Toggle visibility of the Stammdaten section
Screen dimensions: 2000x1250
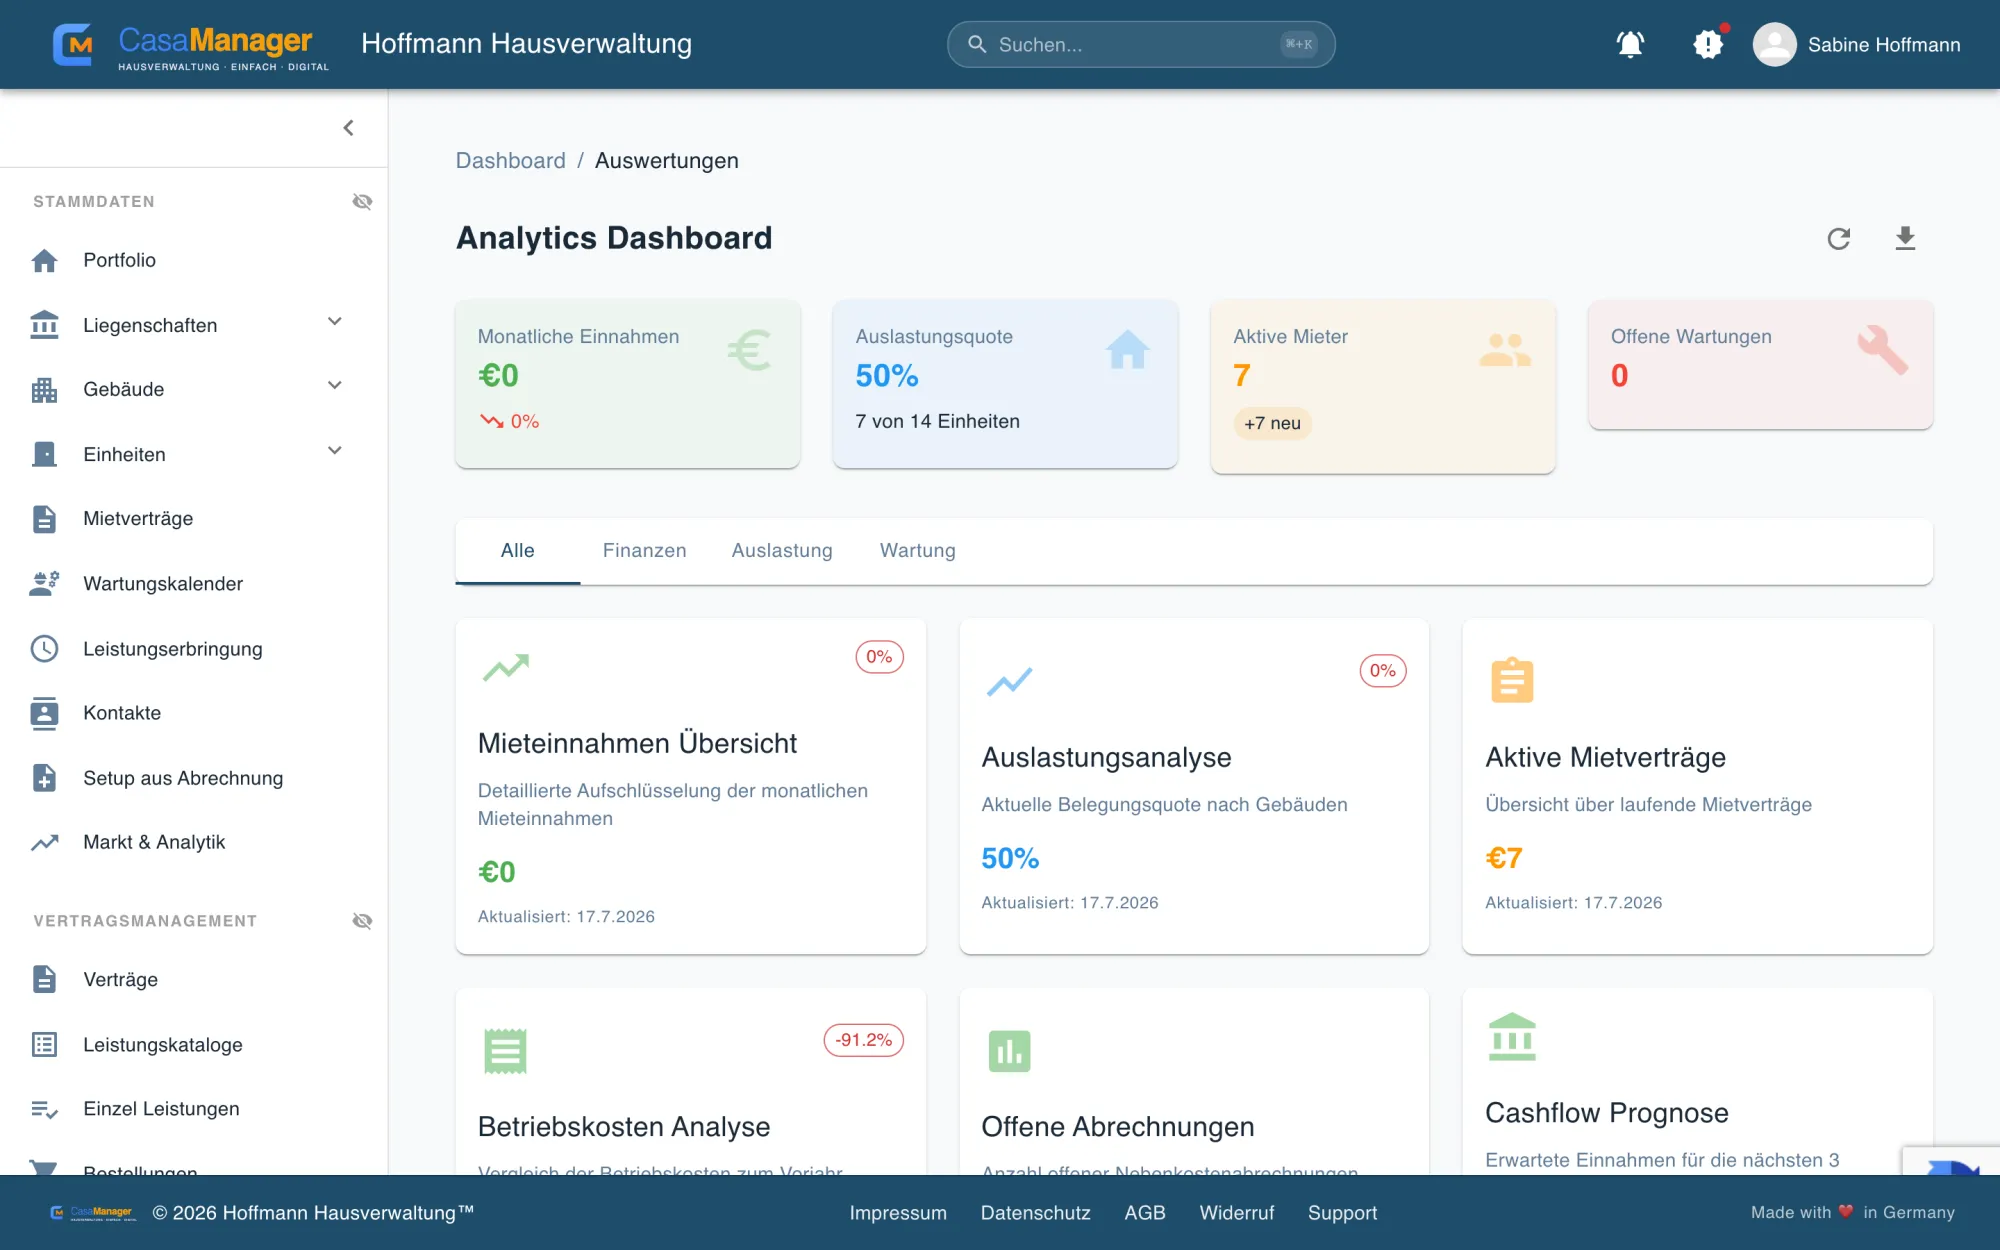362,202
